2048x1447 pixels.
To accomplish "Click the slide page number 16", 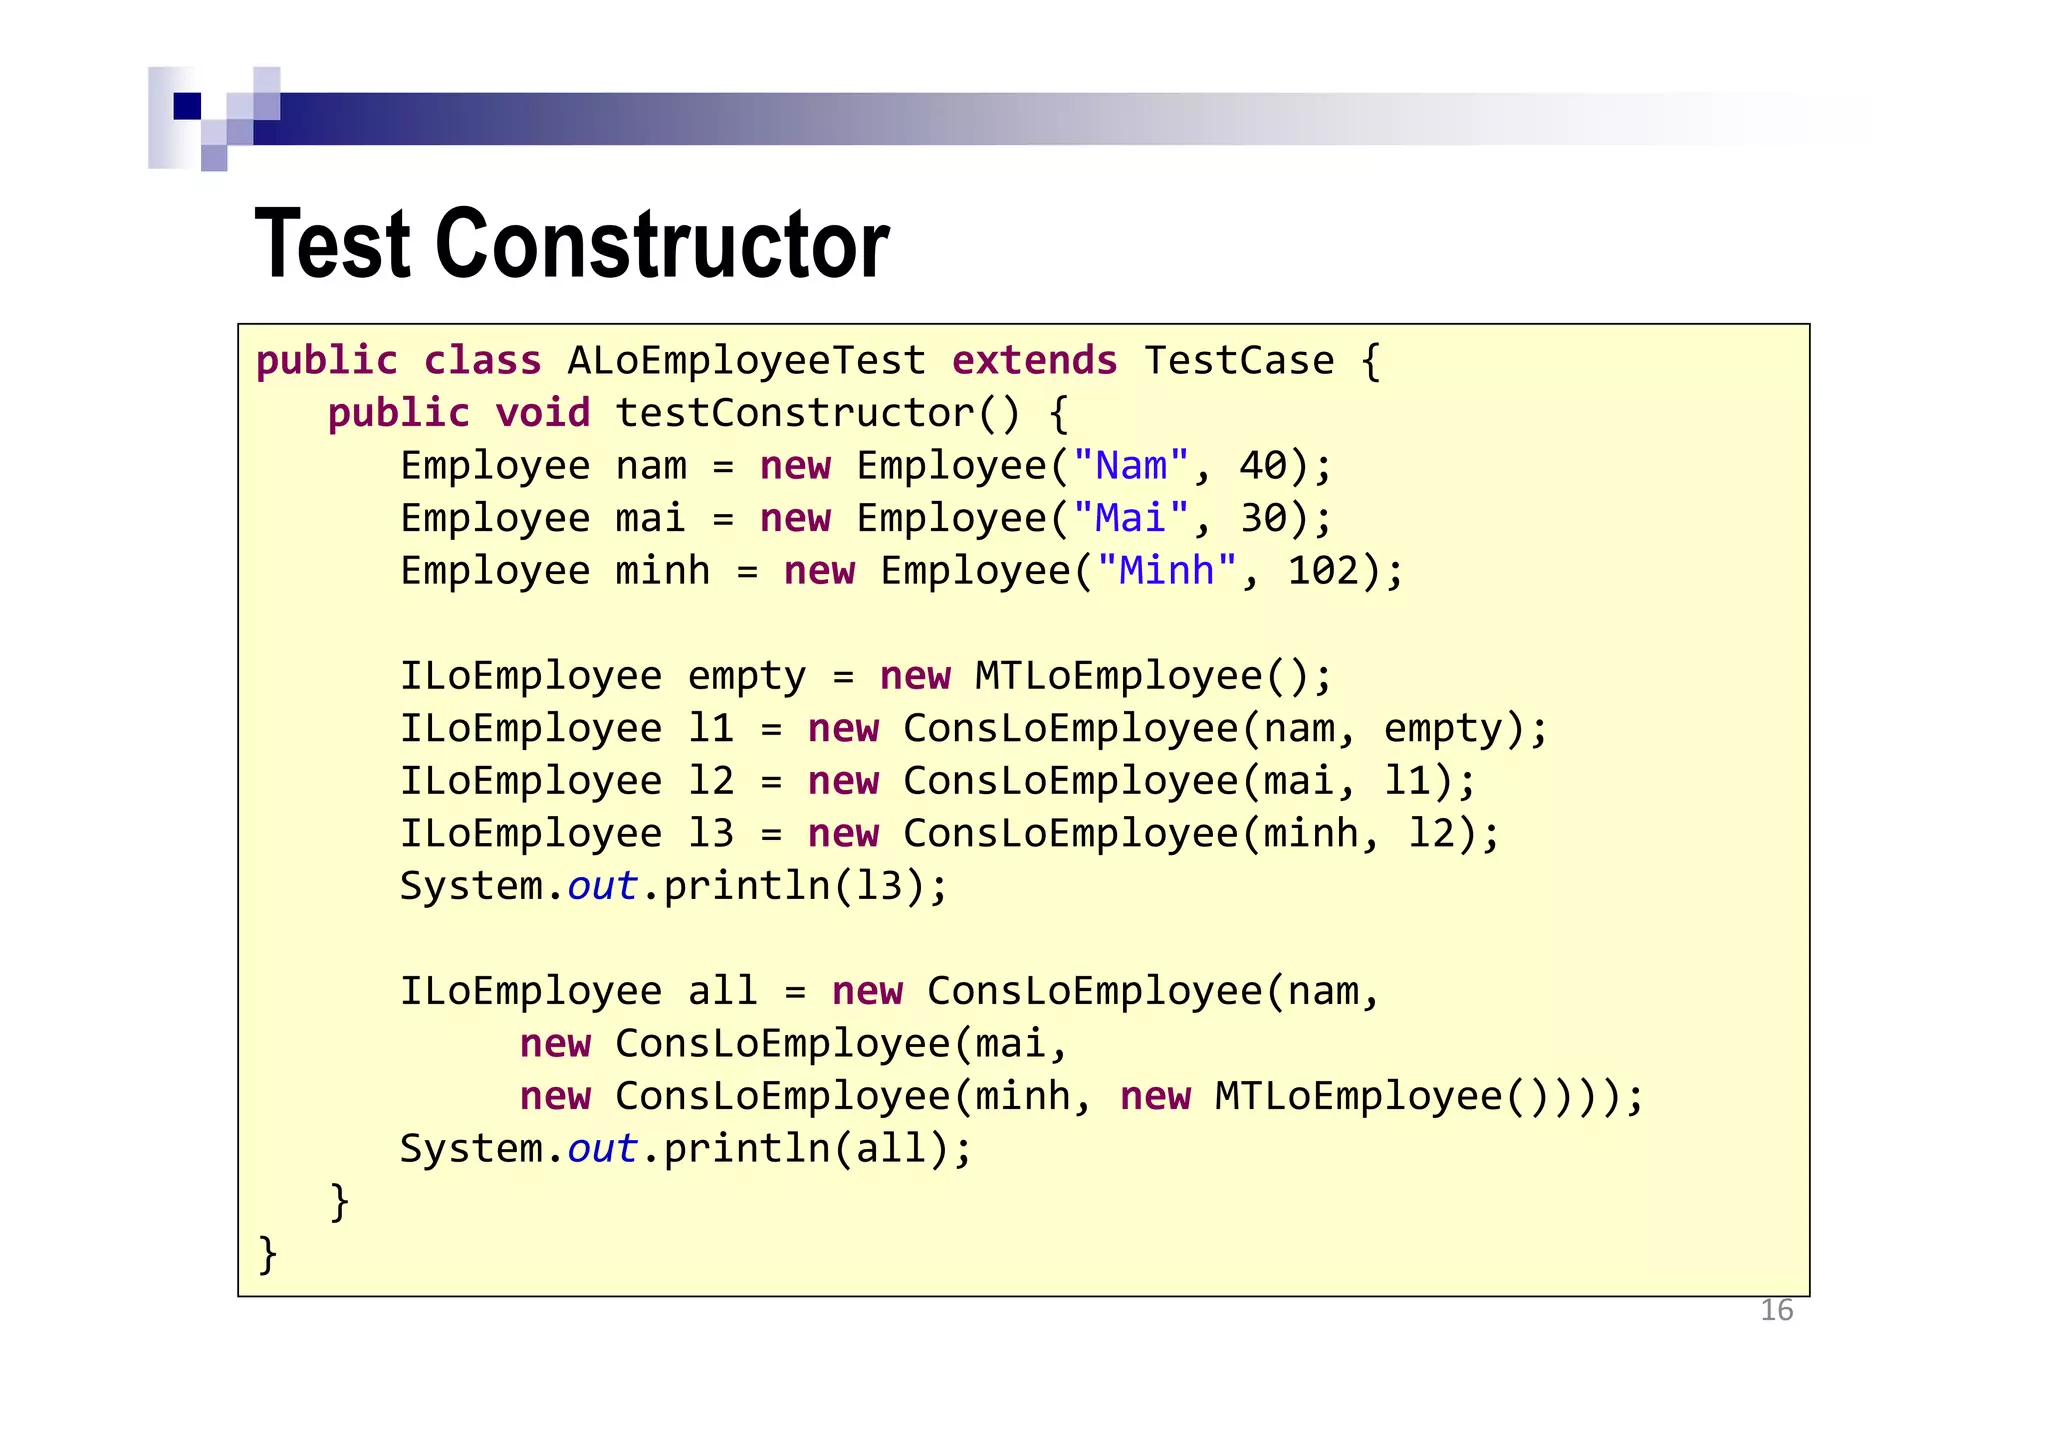I will pos(1776,1310).
